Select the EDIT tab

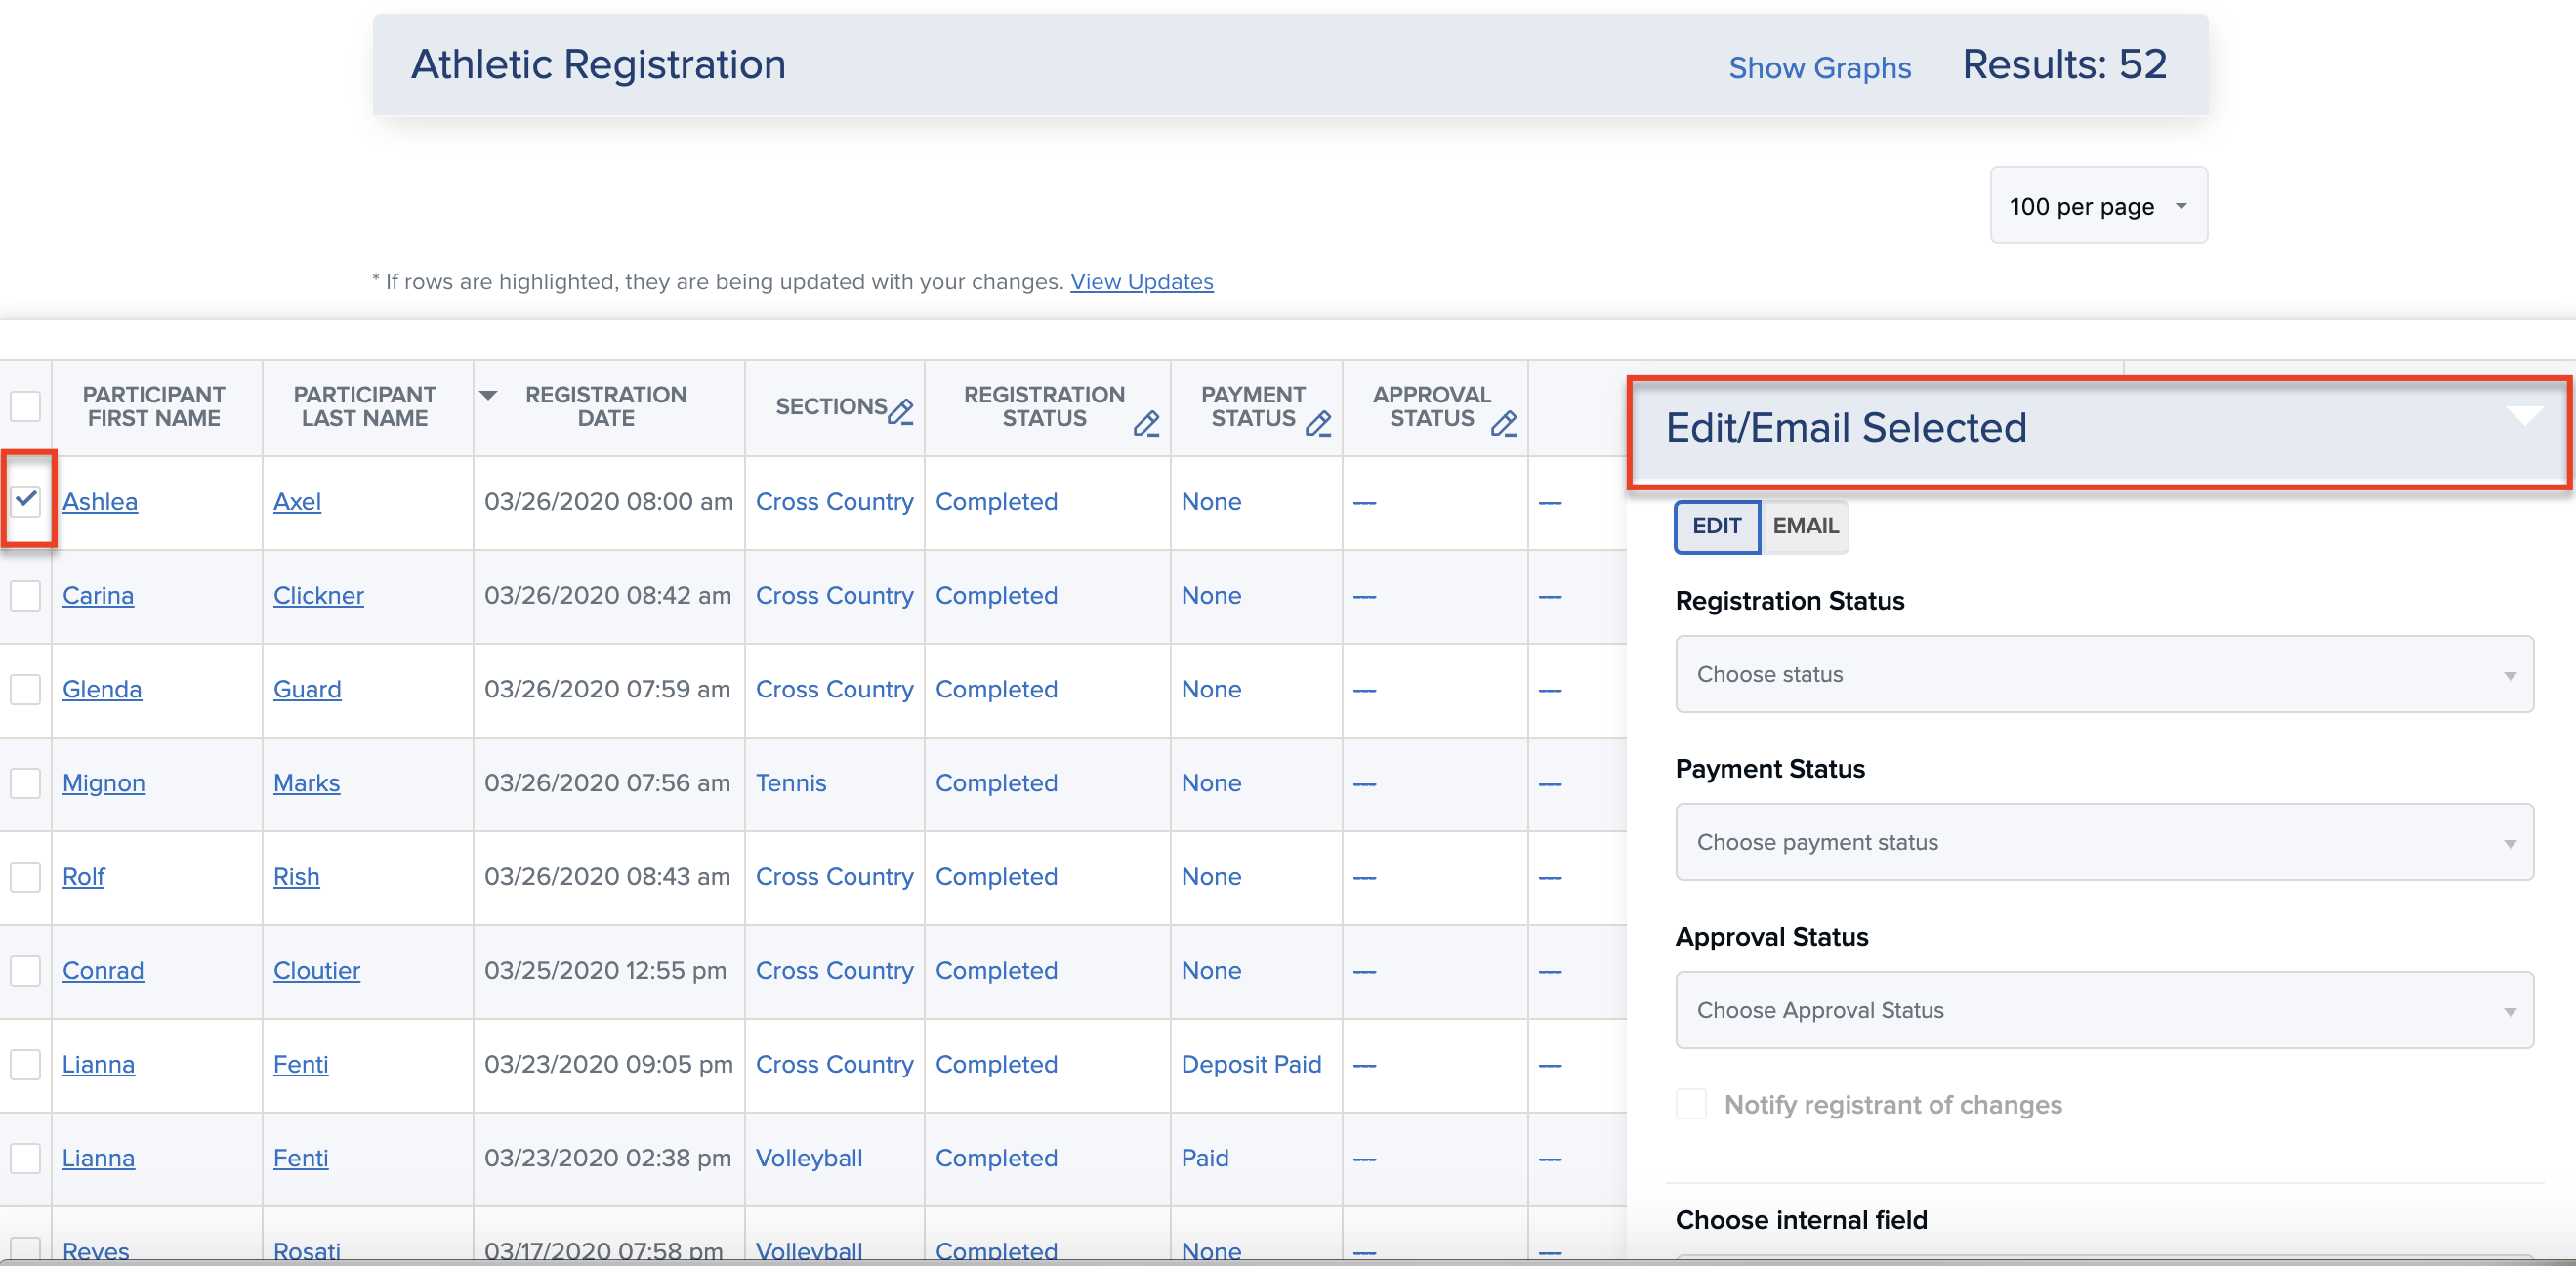point(1716,526)
